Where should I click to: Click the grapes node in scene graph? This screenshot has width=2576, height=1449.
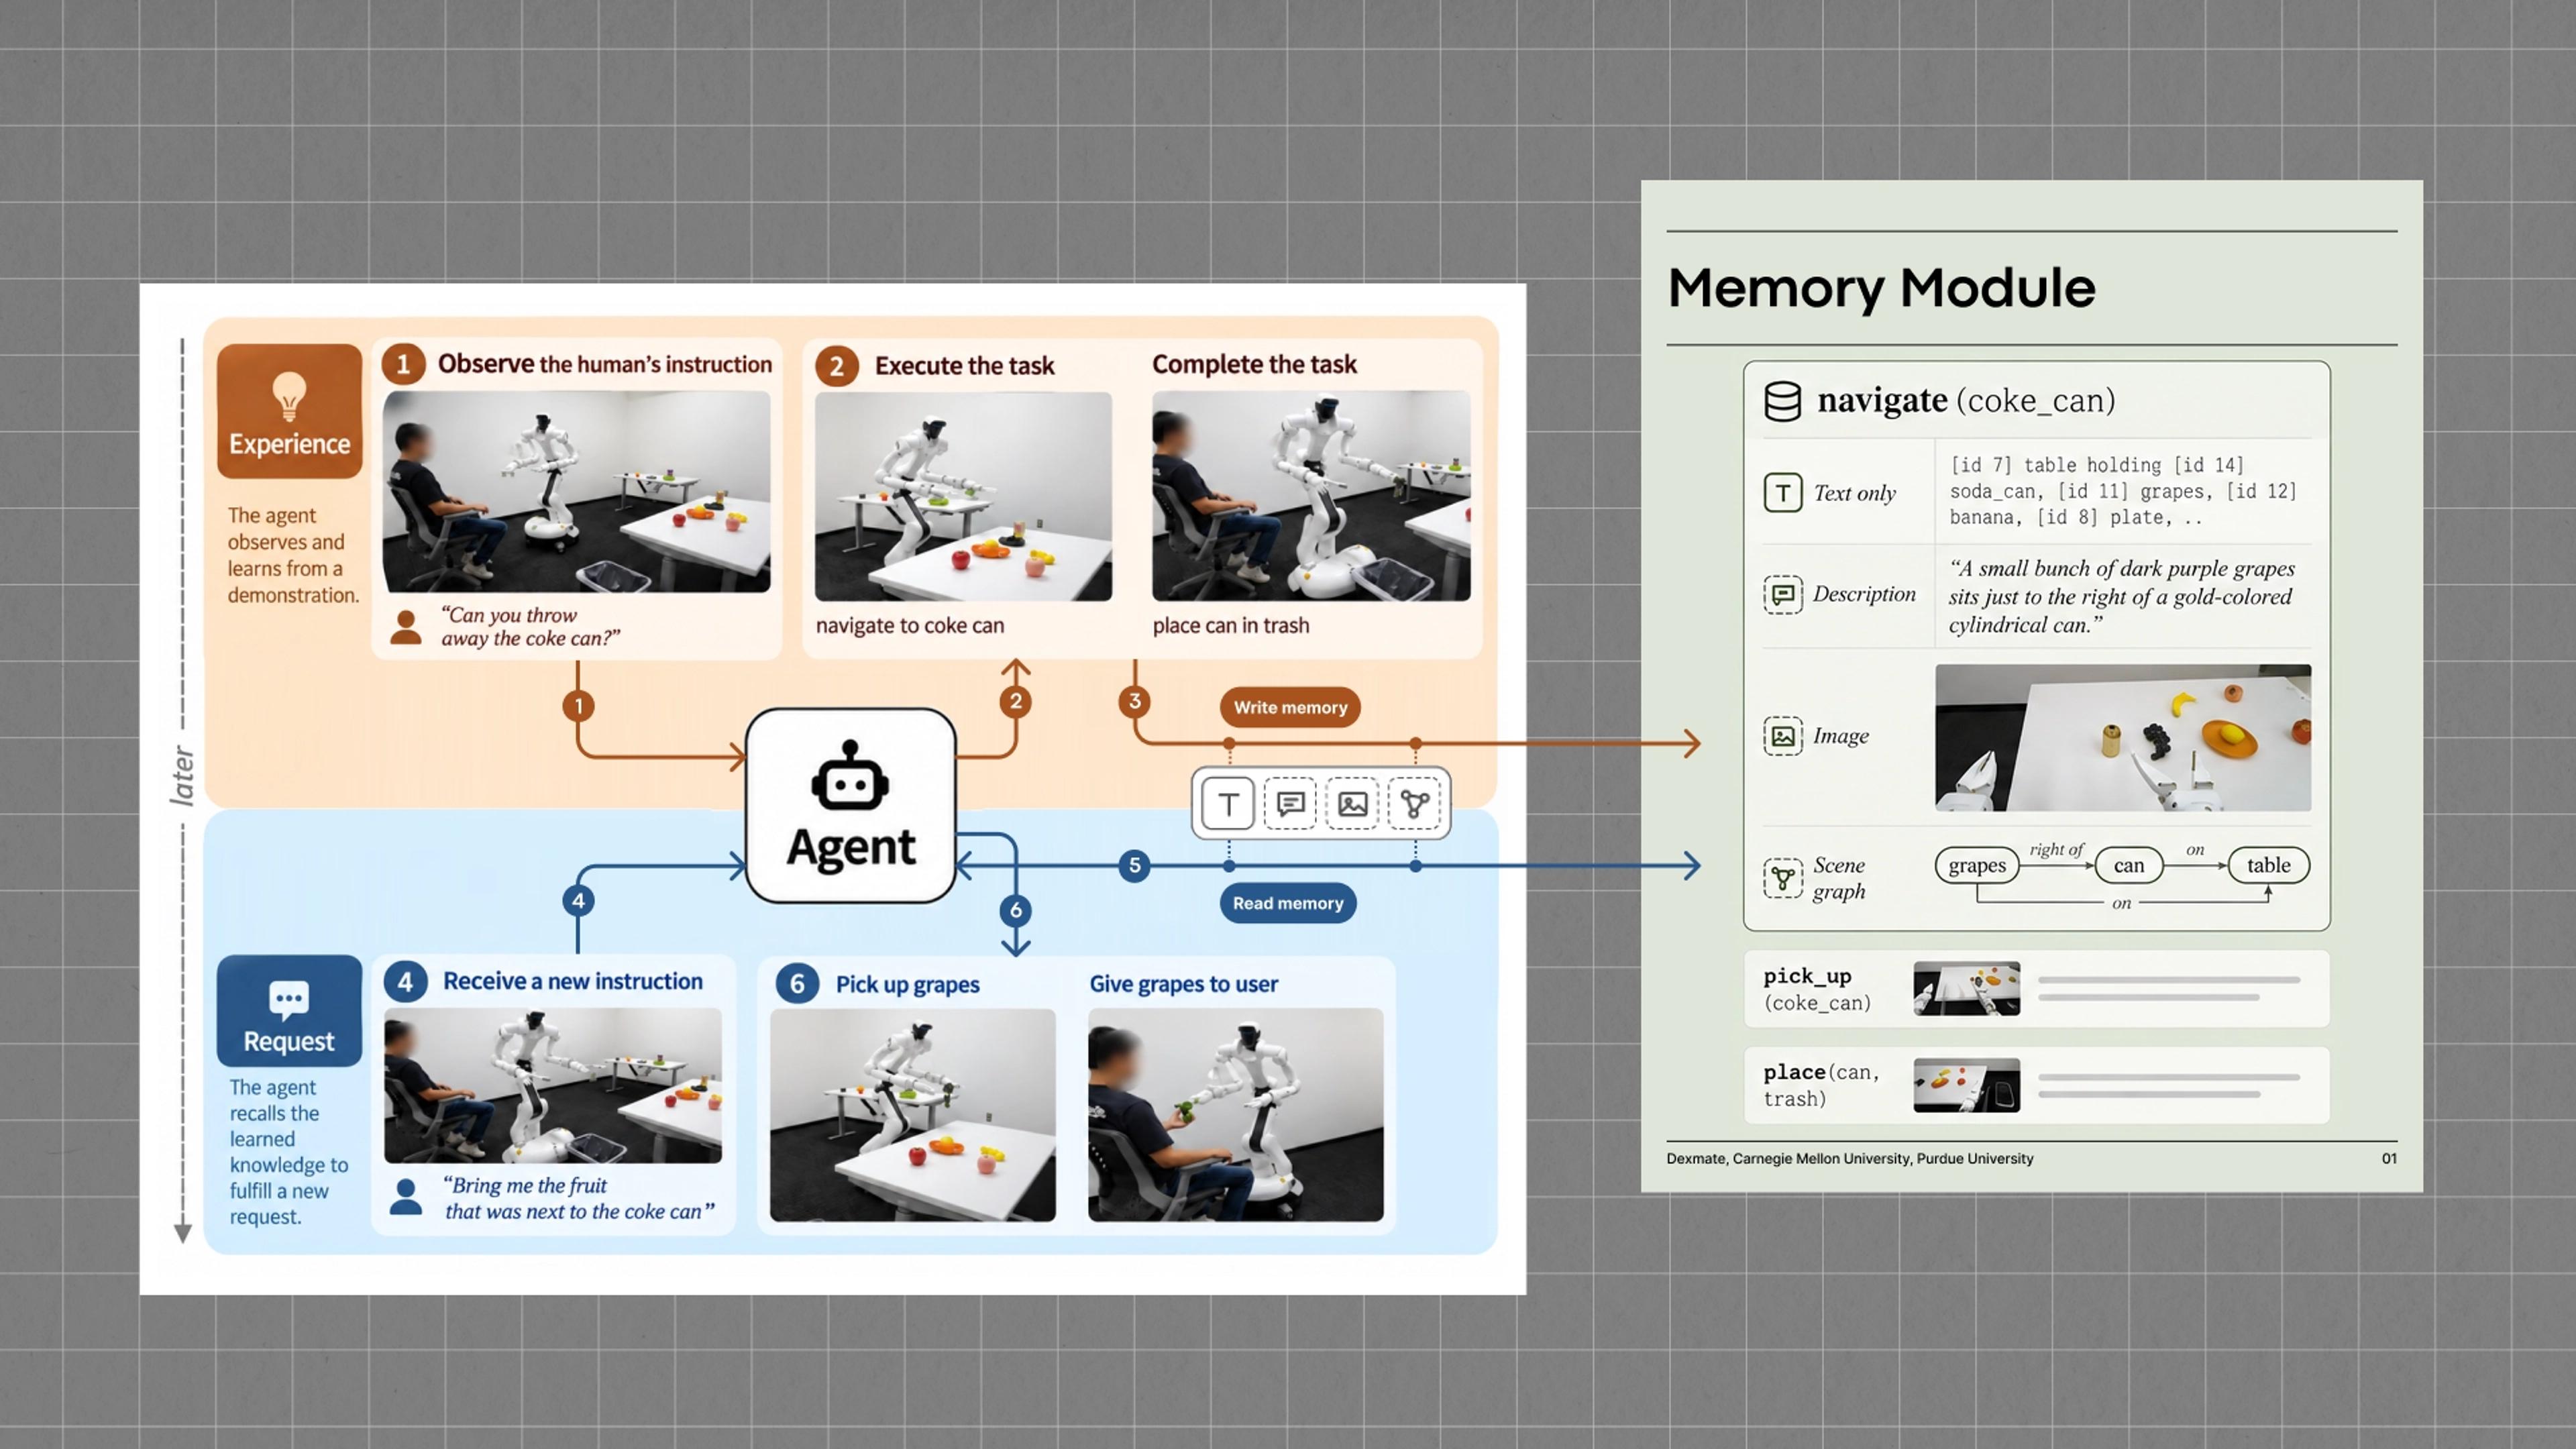point(1977,865)
